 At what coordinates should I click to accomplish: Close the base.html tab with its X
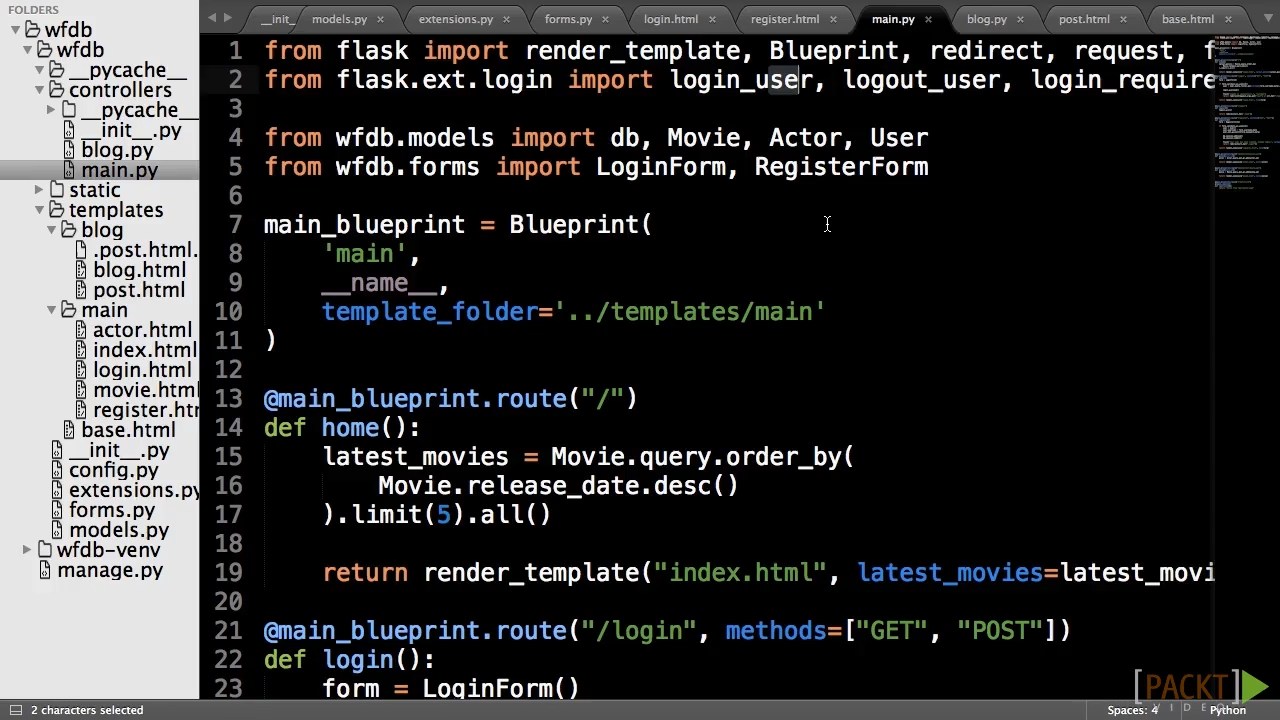point(1227,19)
